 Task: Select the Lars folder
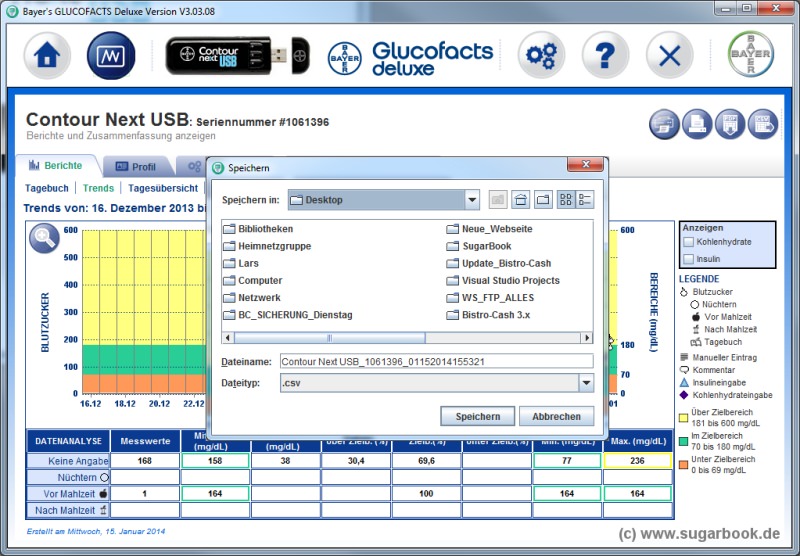[241, 264]
